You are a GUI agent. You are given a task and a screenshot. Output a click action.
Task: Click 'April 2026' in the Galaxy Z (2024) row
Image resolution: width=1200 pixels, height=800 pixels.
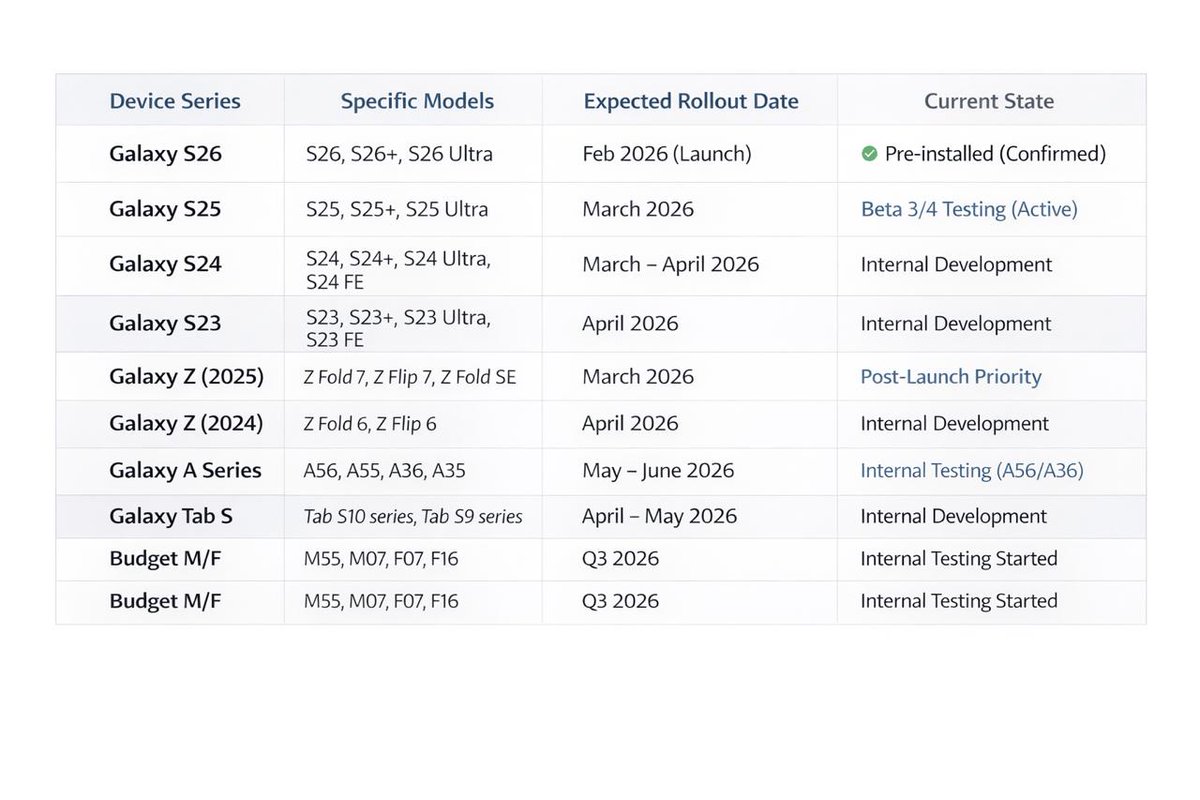pyautogui.click(x=630, y=424)
